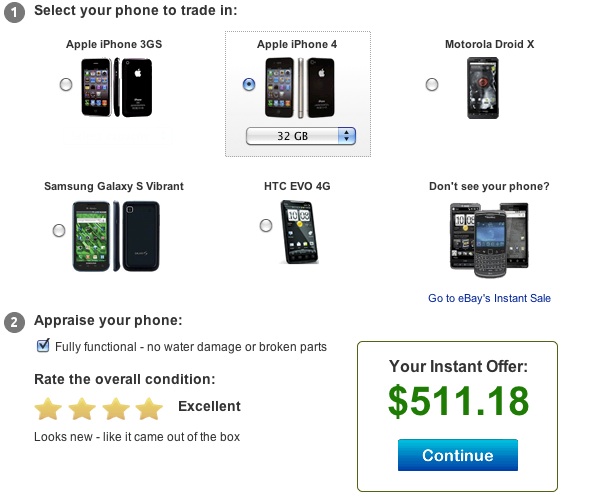Pick the Samsung Galaxy S Vibrant radio button
The image size is (600, 497).
pyautogui.click(x=59, y=231)
